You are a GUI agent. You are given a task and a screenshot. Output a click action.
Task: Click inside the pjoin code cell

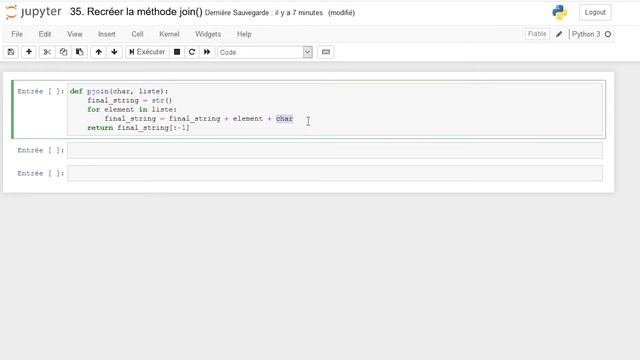point(335,109)
